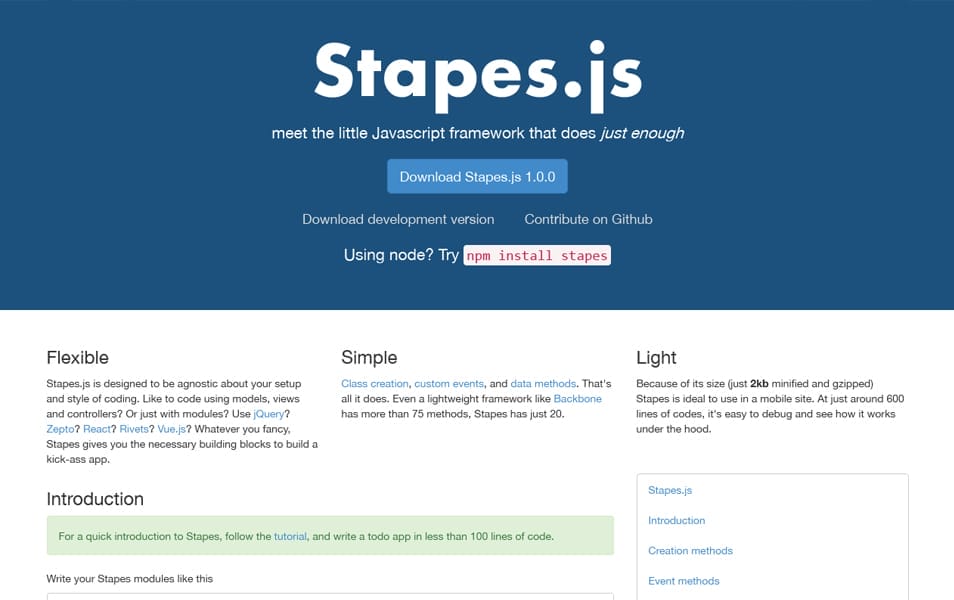Open Creation methods from the sidebar
Screen dimensions: 954x600
[690, 551]
